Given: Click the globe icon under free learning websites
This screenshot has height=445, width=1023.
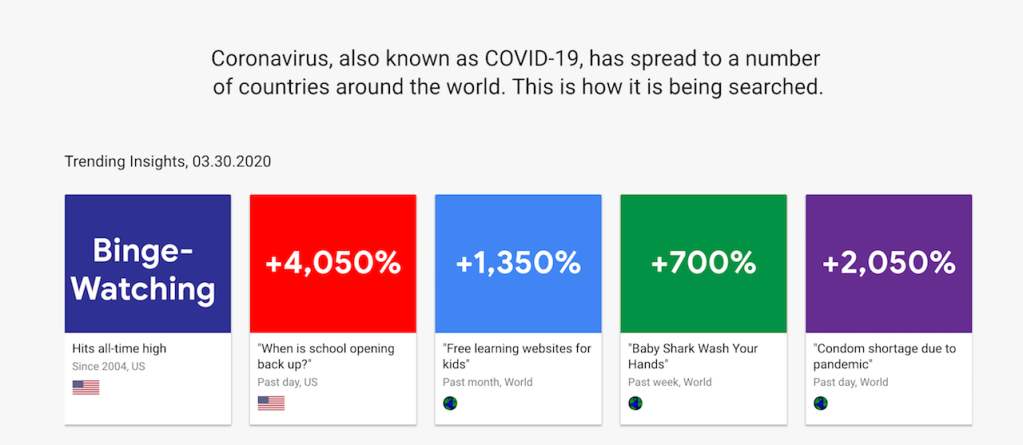Looking at the screenshot, I should click(450, 403).
